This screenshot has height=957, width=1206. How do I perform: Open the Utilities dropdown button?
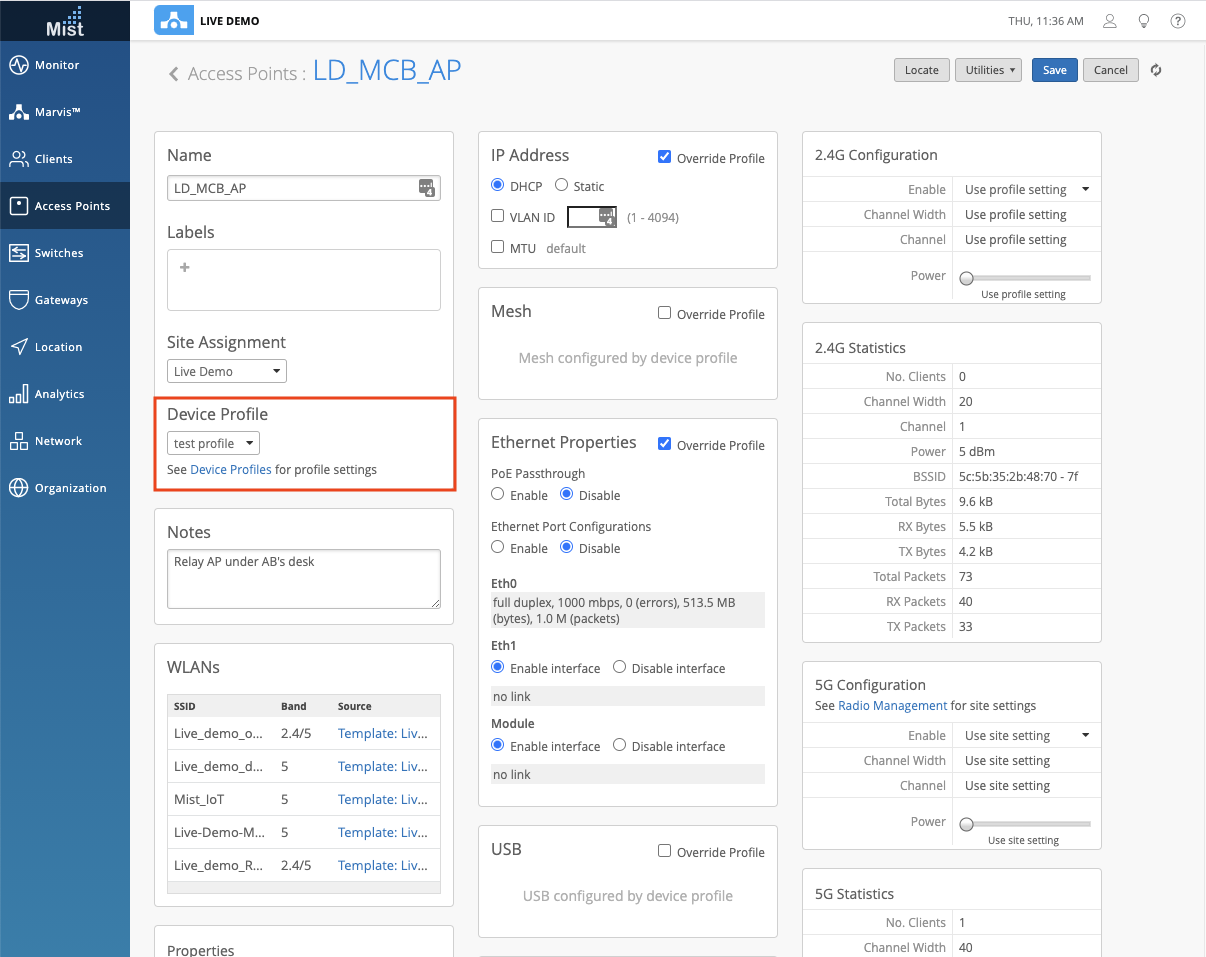point(989,70)
